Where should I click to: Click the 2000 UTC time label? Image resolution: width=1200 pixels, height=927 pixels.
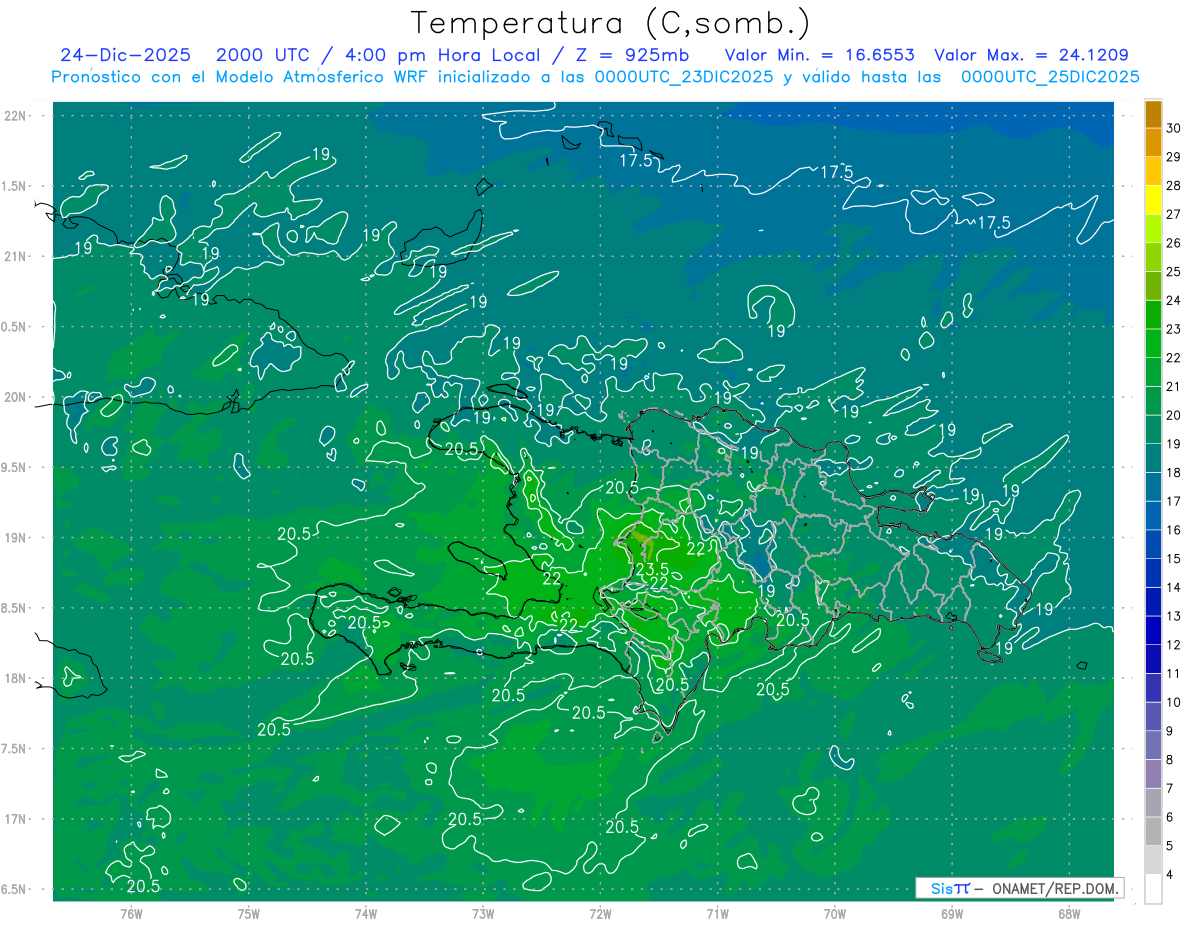click(264, 55)
